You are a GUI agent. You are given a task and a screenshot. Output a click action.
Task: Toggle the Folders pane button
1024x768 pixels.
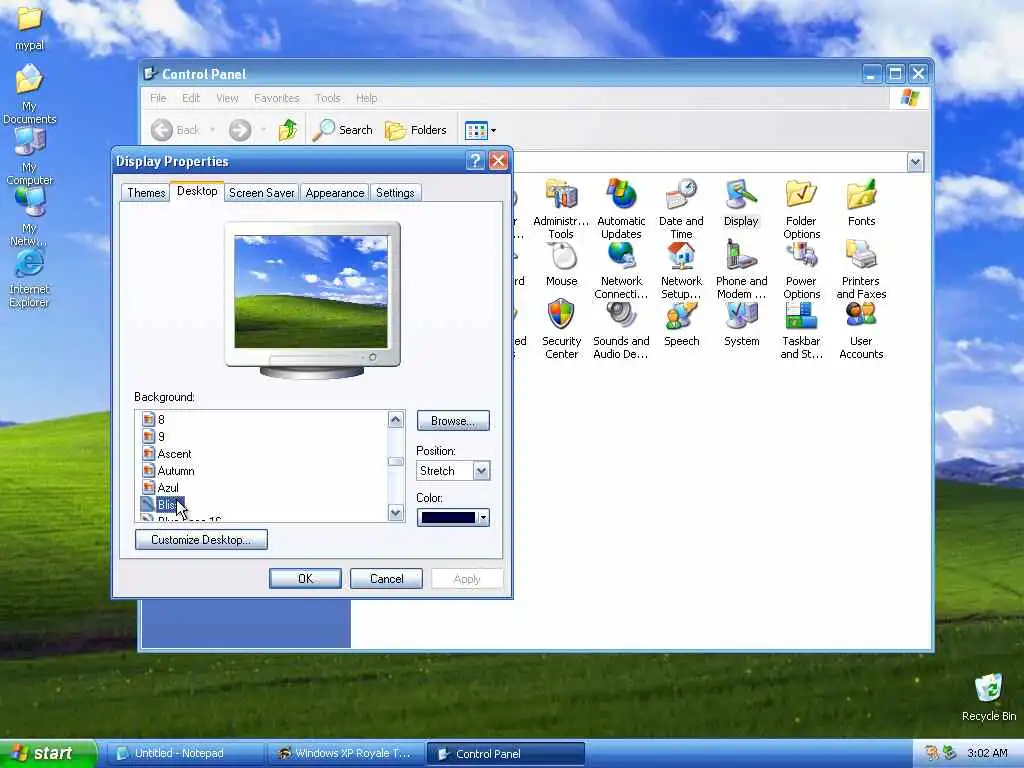tap(415, 130)
